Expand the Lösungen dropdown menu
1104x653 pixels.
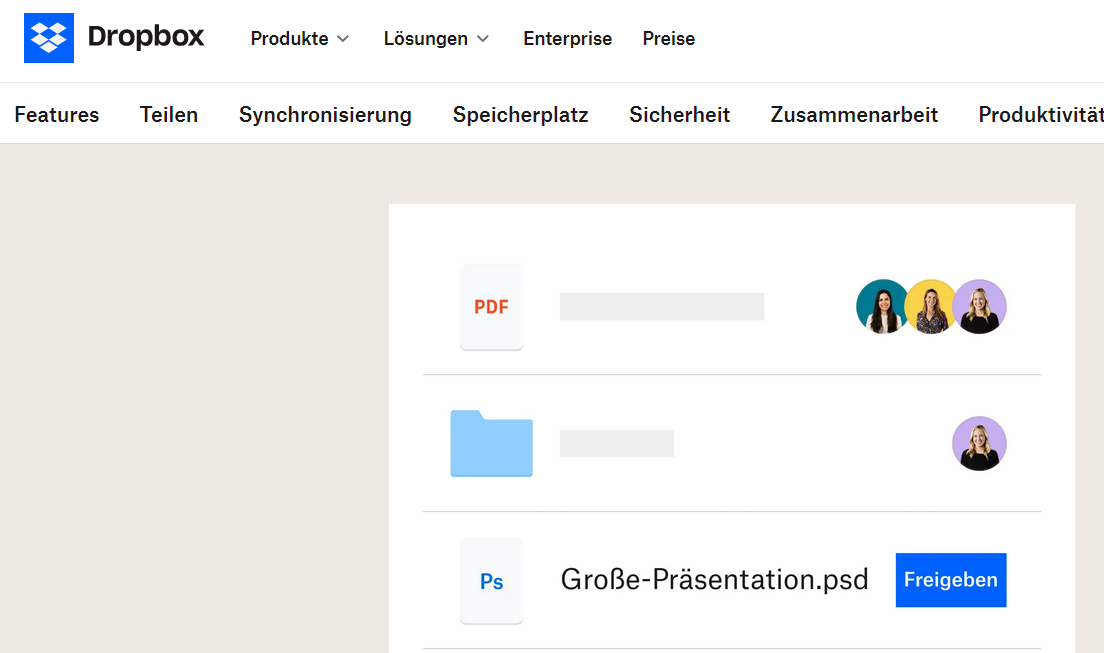pyautogui.click(x=436, y=39)
